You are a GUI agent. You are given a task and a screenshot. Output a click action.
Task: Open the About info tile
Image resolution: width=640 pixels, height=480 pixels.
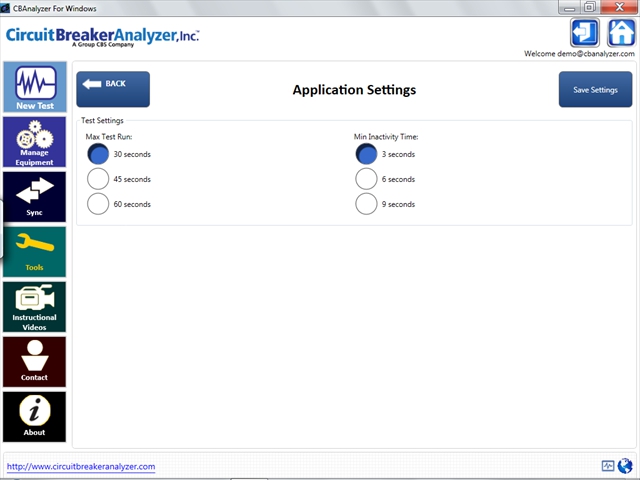(35, 417)
